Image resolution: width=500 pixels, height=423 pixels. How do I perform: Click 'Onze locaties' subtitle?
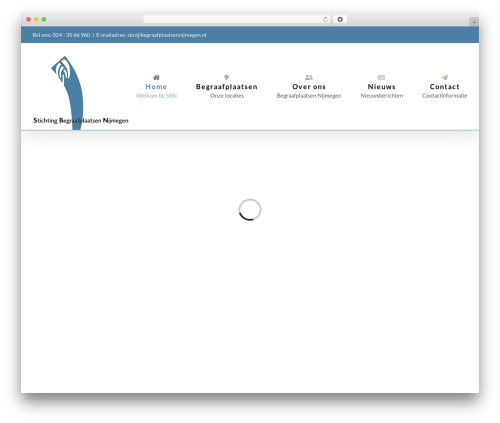(x=227, y=96)
